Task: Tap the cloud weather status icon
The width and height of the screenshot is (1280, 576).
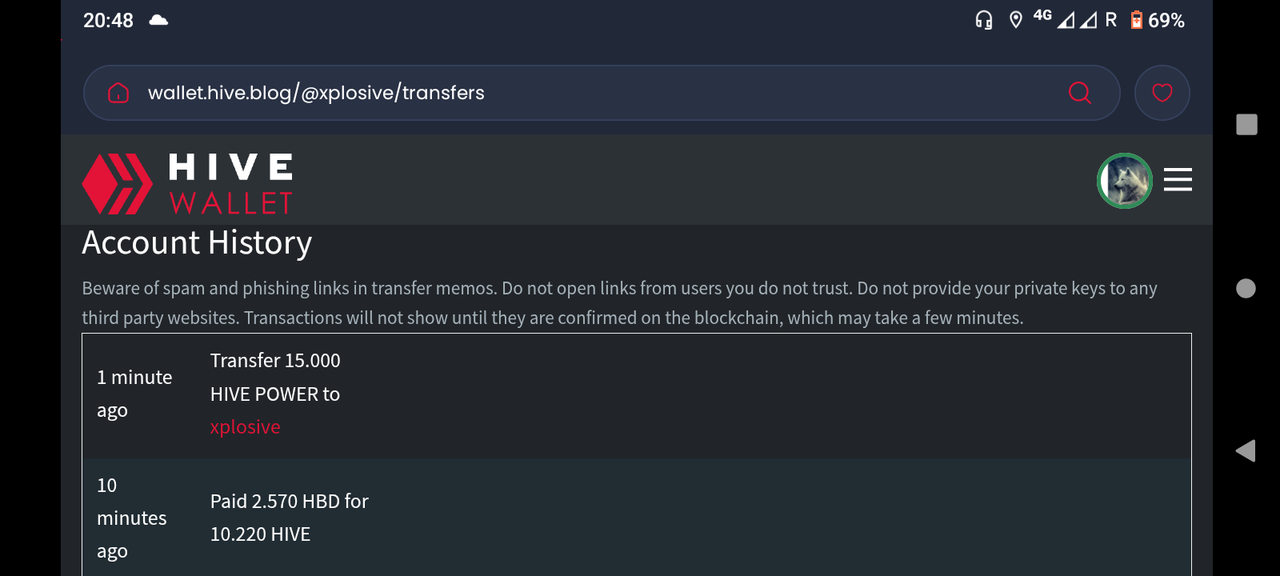Action: point(158,20)
